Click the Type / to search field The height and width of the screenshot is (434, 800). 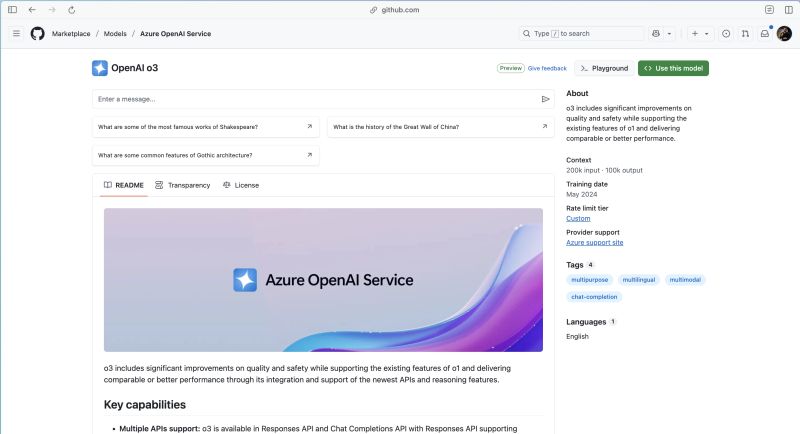click(581, 34)
